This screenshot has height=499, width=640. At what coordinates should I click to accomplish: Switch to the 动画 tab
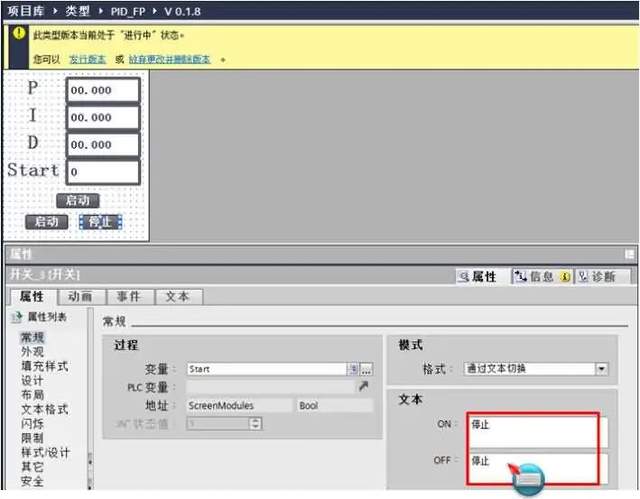coord(80,297)
